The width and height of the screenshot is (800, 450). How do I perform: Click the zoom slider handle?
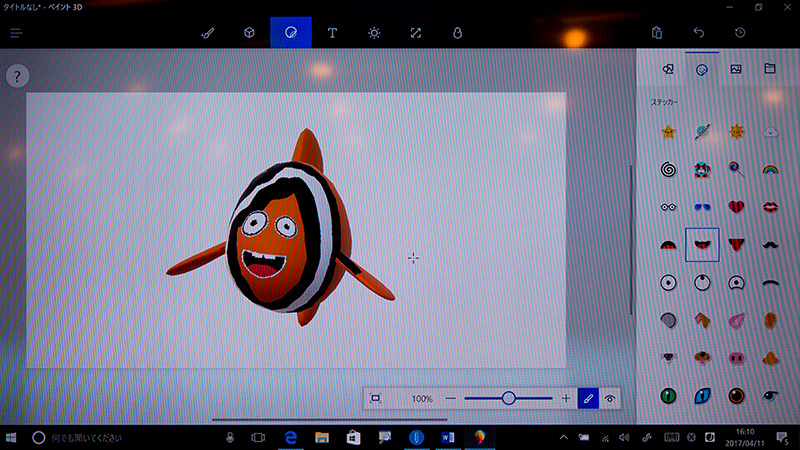508,398
